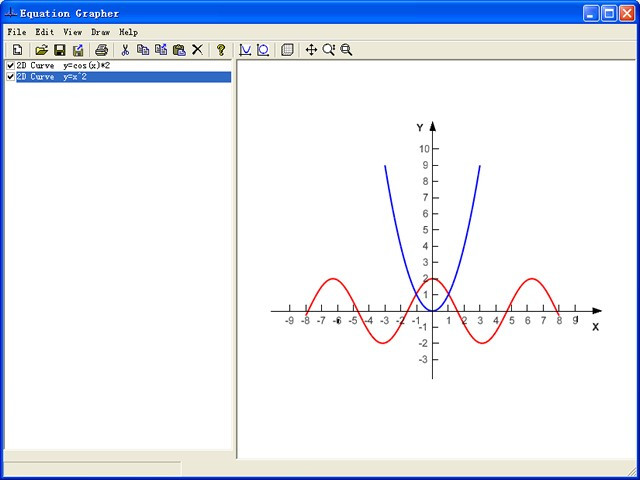Create a new file with the New icon
Image resolution: width=640 pixels, height=480 pixels.
click(17, 50)
